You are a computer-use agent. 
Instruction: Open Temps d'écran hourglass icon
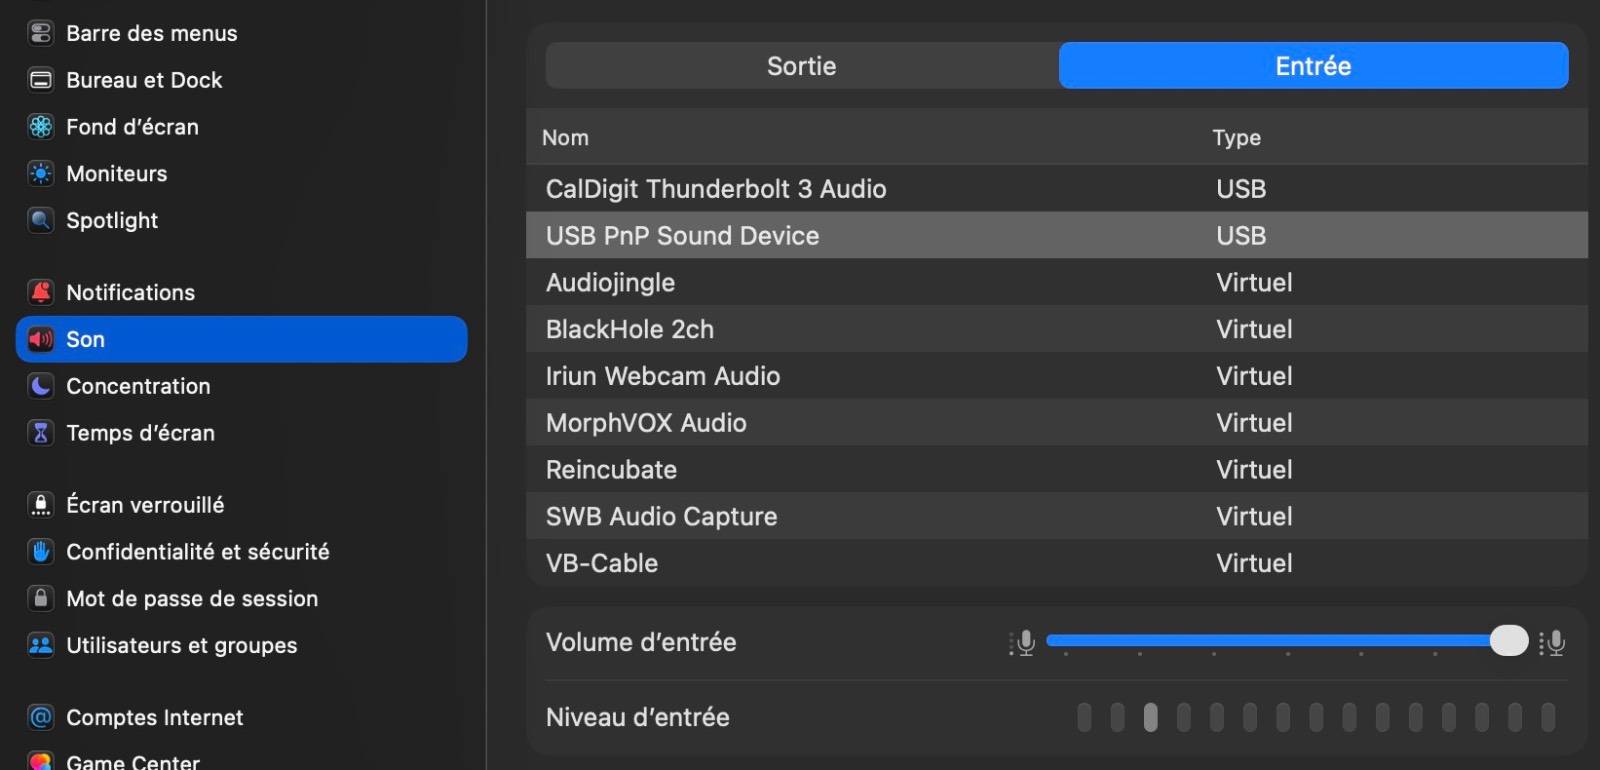pyautogui.click(x=41, y=433)
